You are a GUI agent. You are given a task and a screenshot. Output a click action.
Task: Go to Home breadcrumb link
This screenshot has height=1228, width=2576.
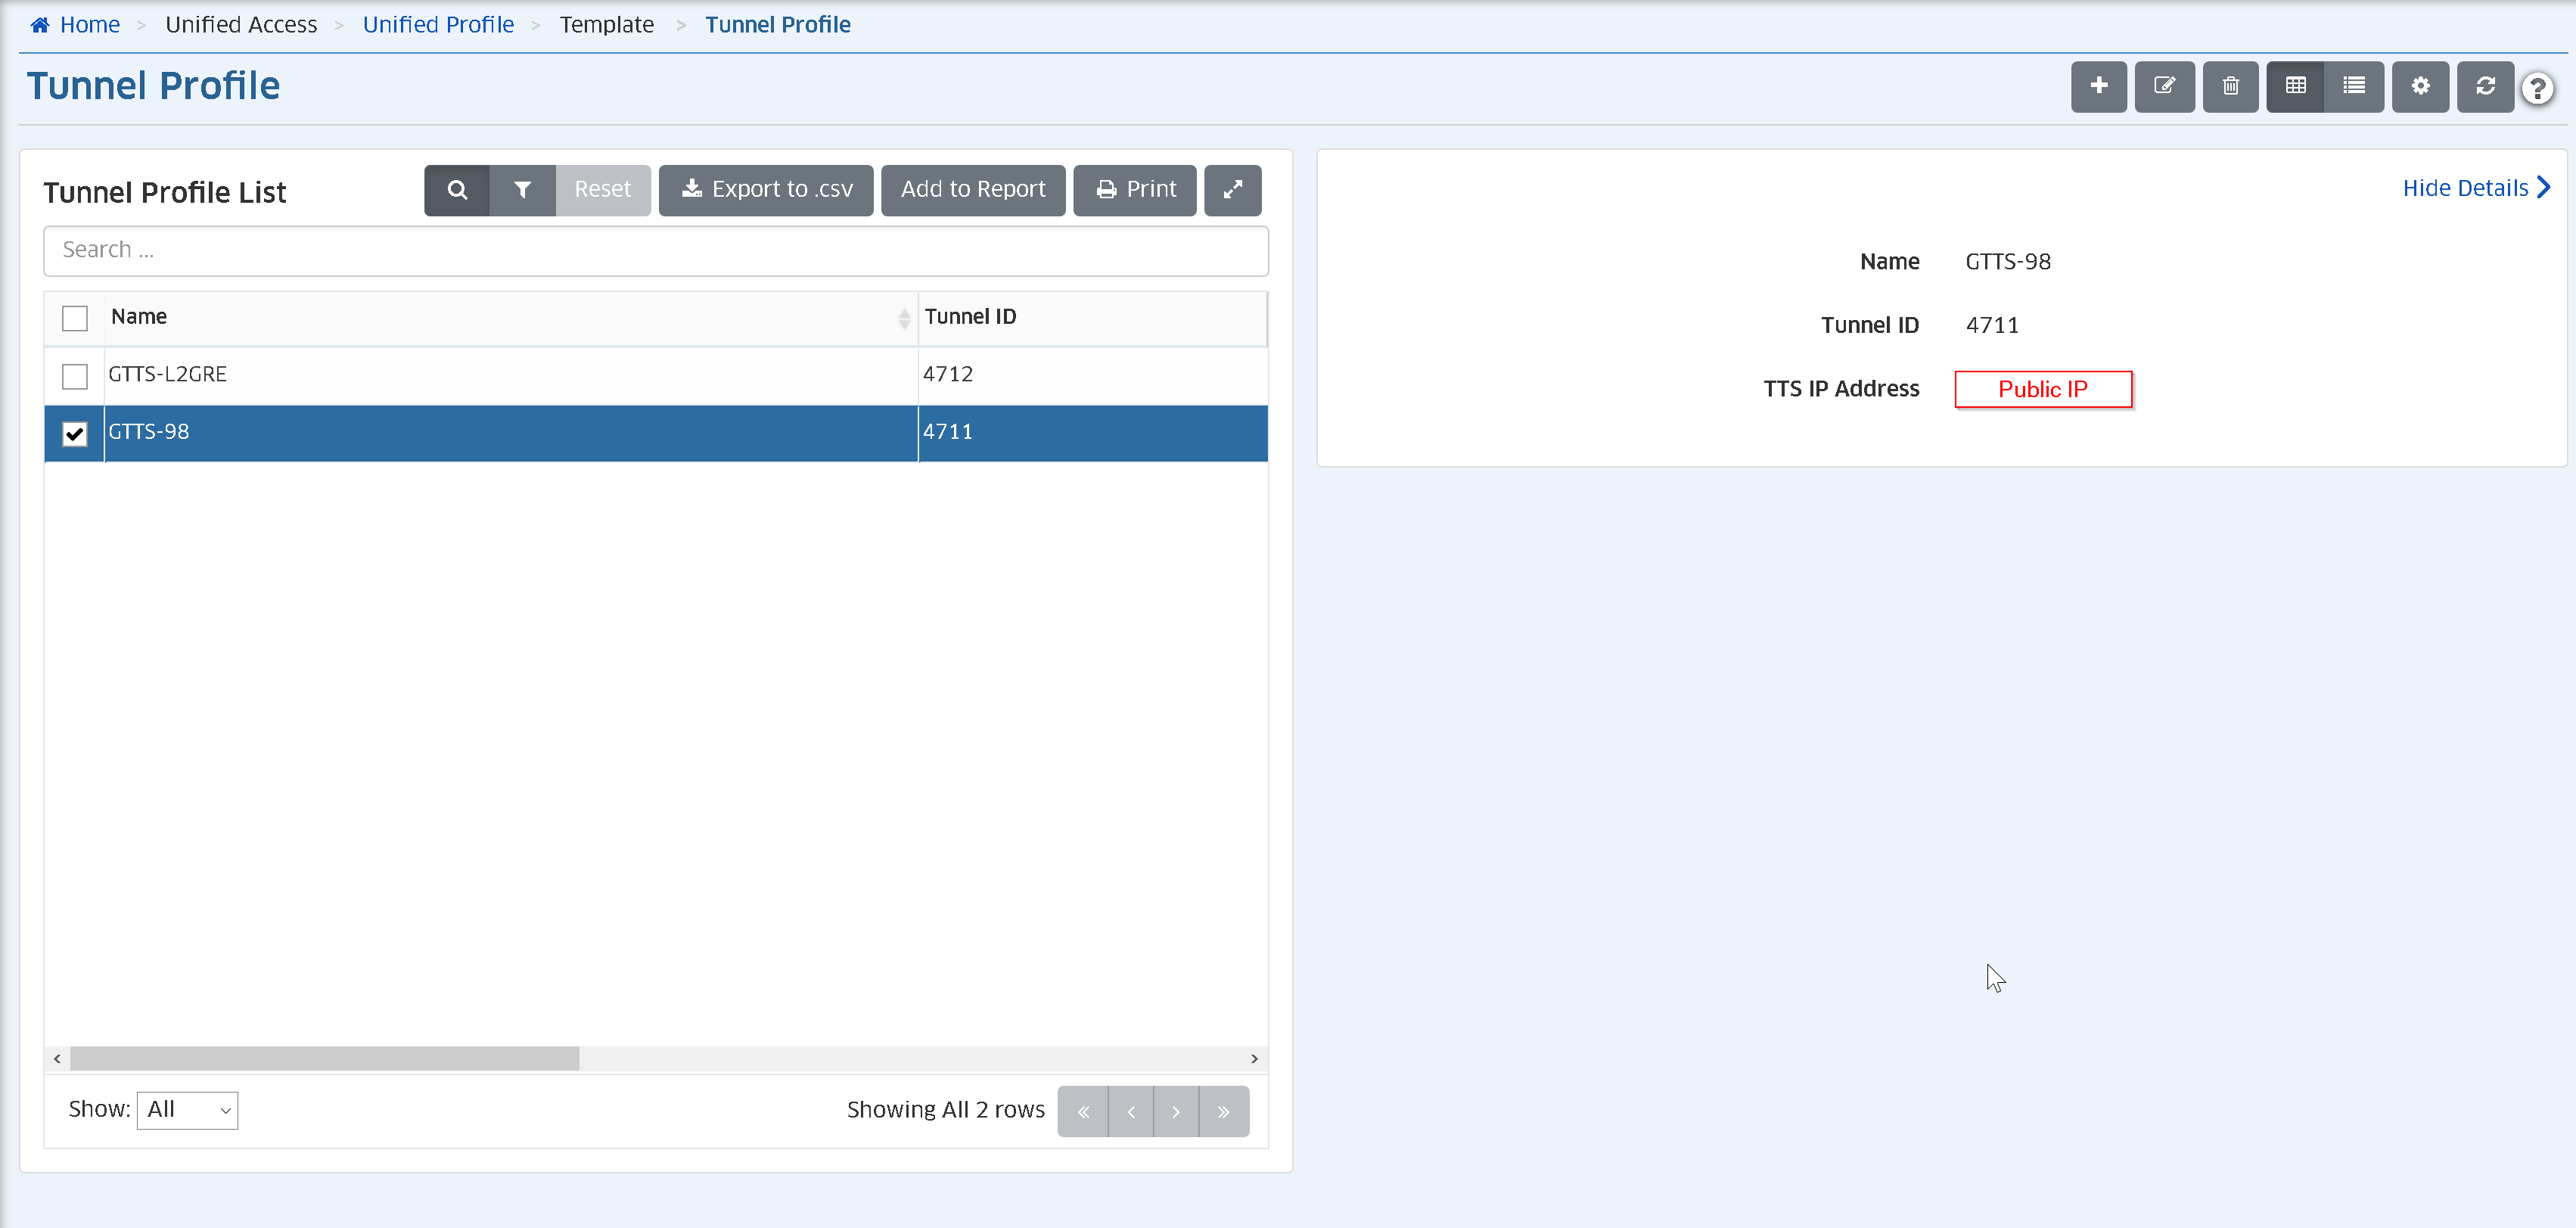click(x=89, y=25)
